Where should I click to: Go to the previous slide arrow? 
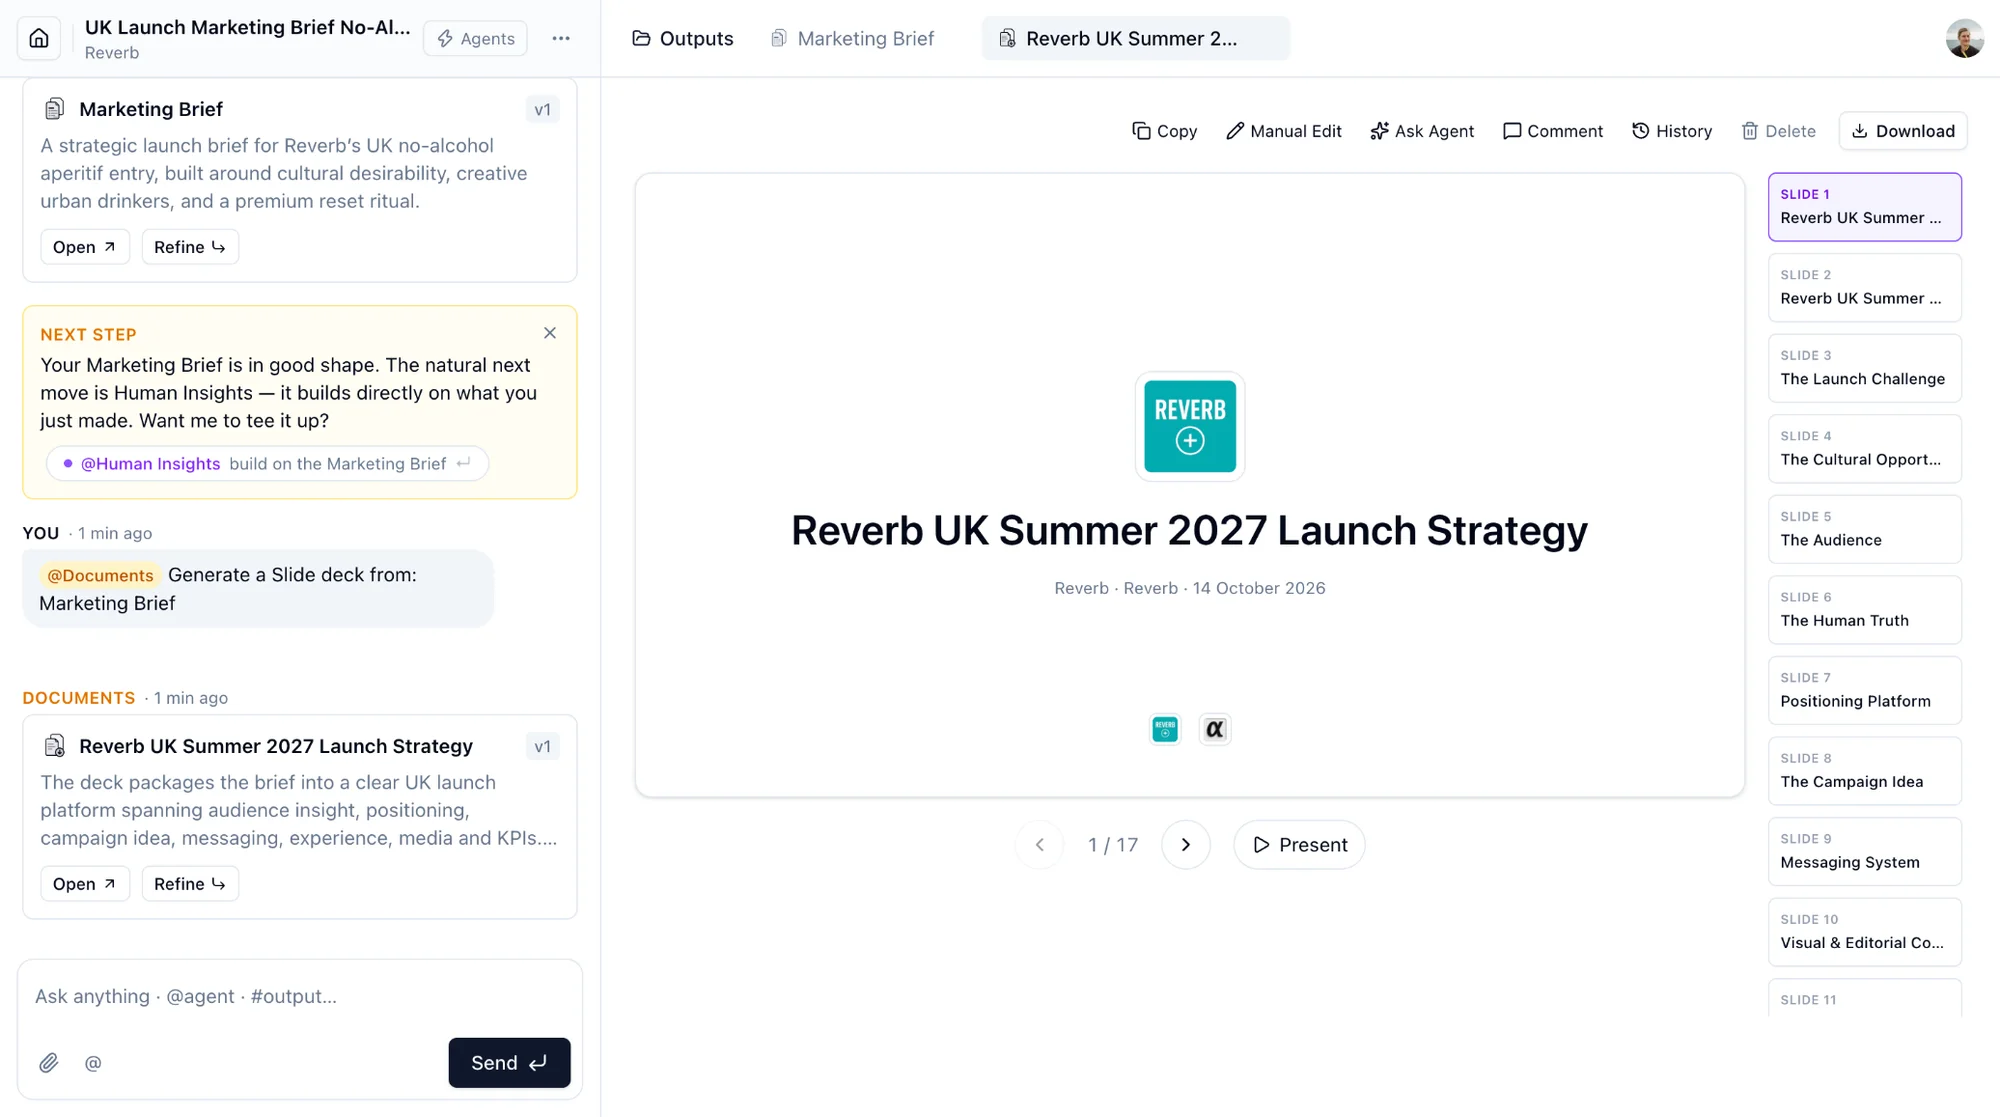point(1040,845)
